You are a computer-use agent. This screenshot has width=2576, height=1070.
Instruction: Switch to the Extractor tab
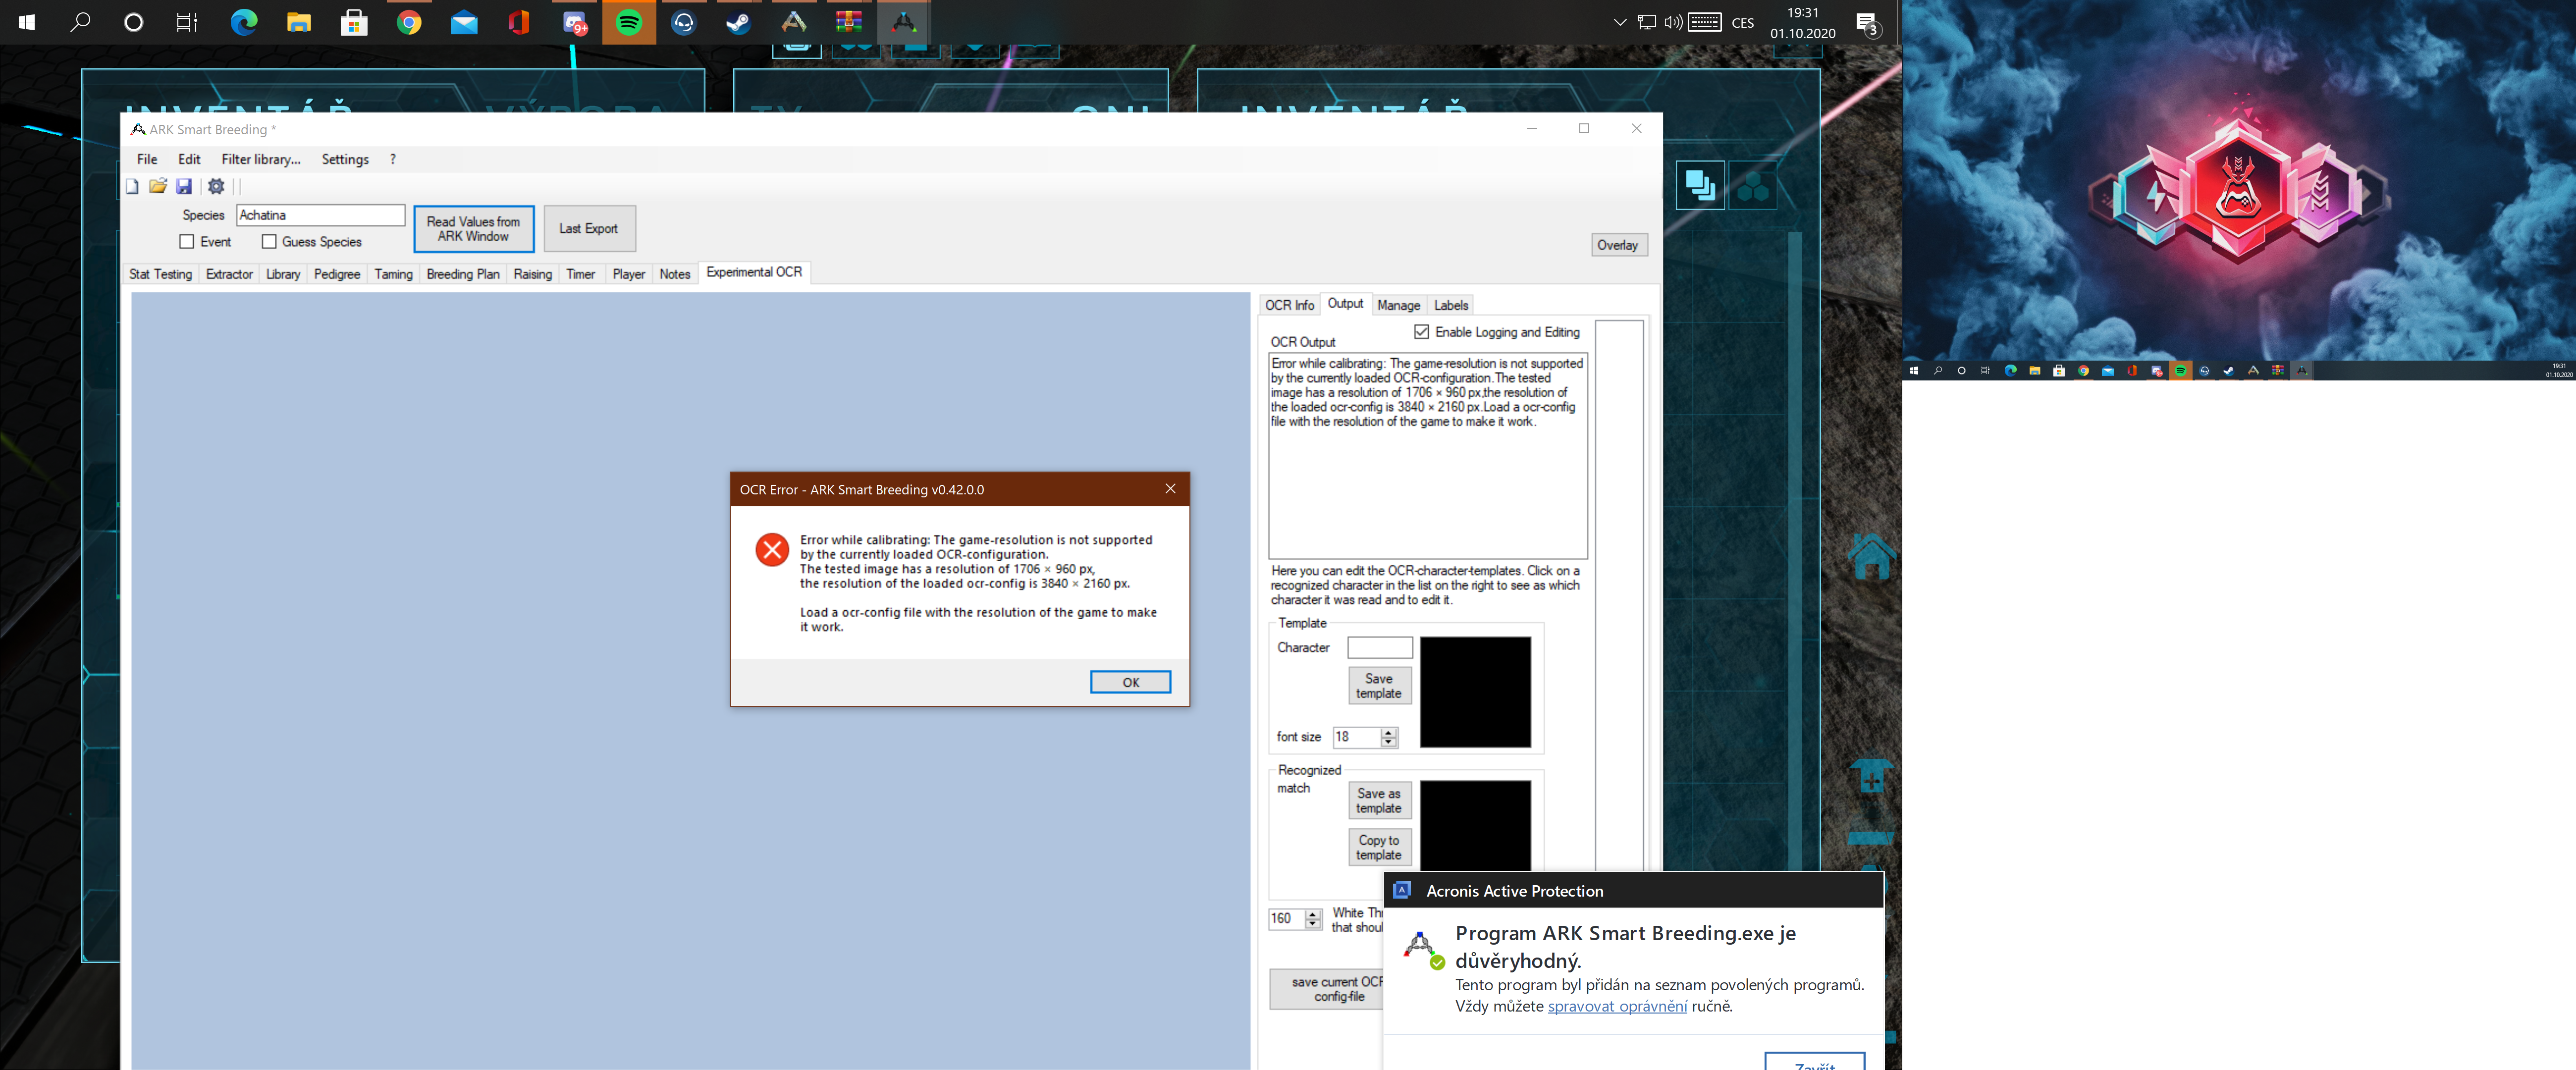point(229,274)
